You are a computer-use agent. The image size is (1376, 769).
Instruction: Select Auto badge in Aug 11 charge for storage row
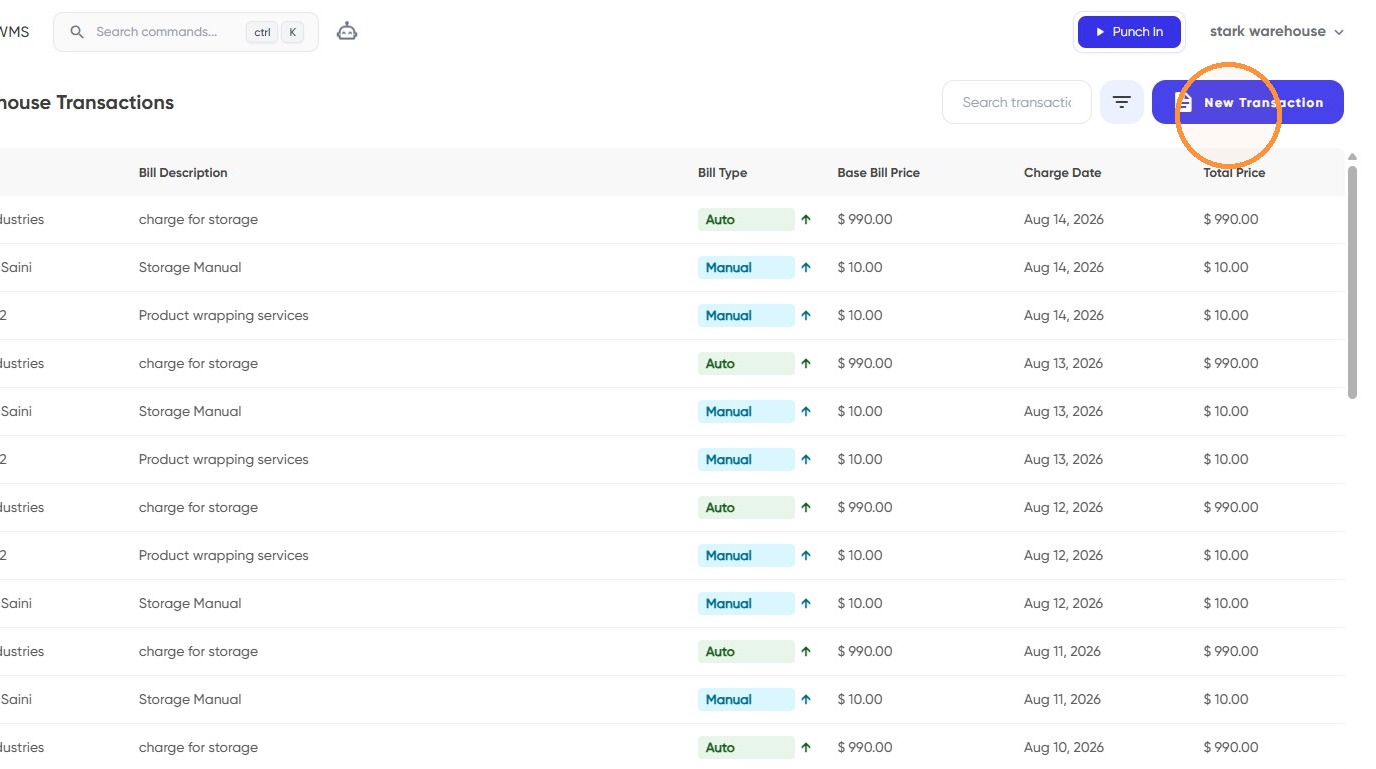click(x=746, y=651)
